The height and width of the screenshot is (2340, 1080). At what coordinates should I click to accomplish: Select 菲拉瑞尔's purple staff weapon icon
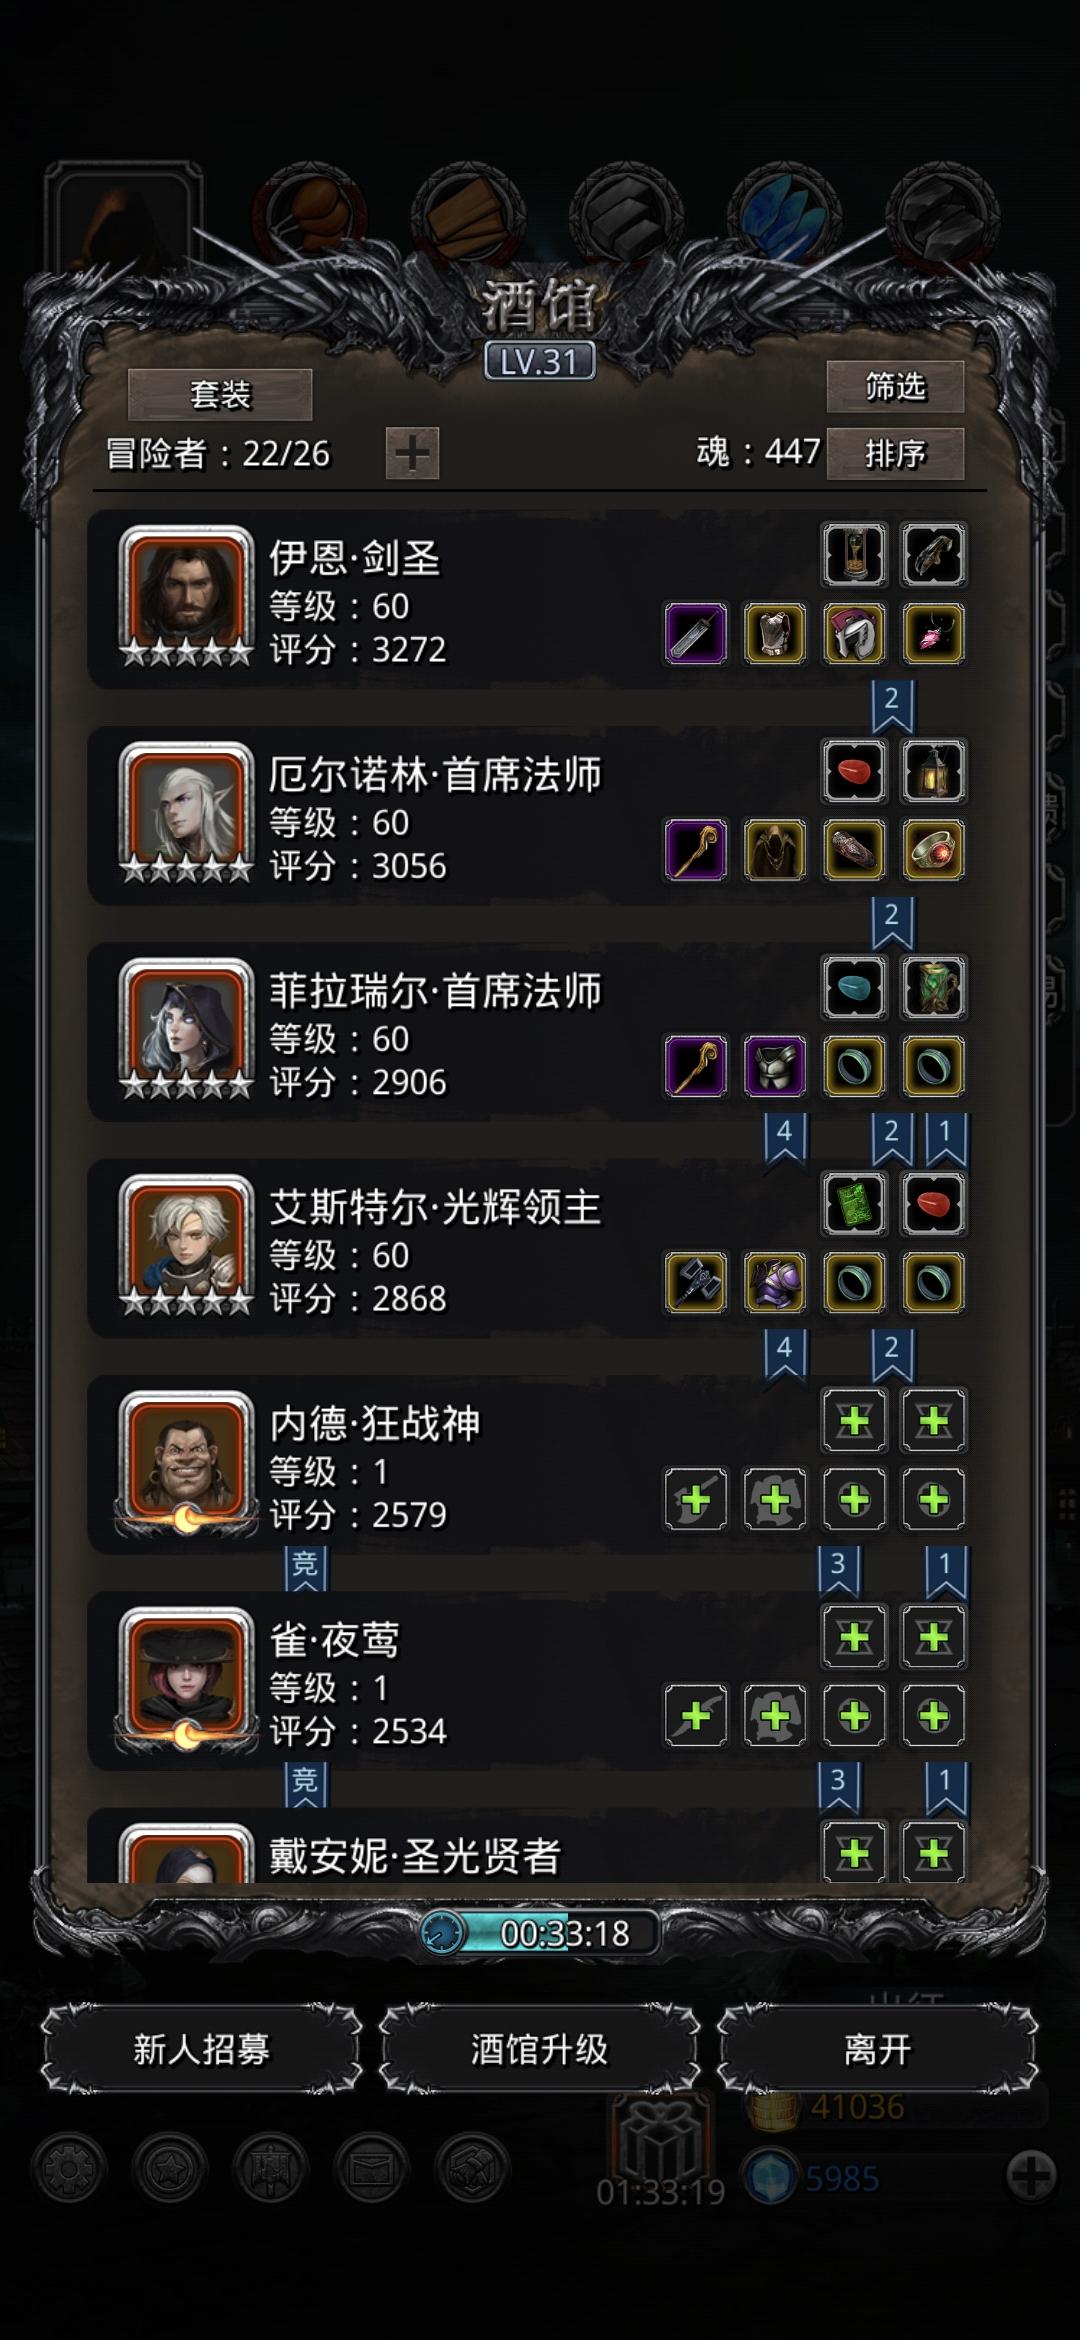(696, 1066)
